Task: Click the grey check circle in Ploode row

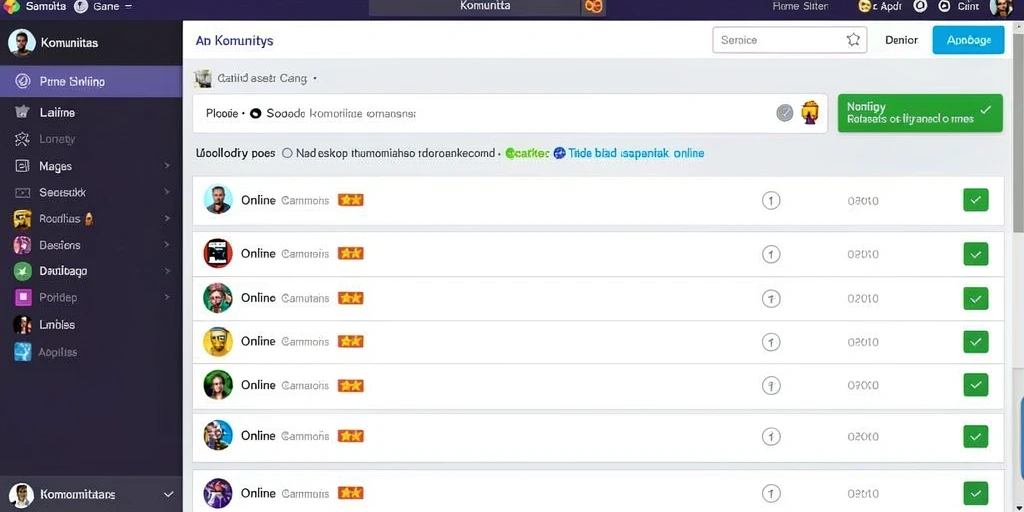Action: coord(784,113)
